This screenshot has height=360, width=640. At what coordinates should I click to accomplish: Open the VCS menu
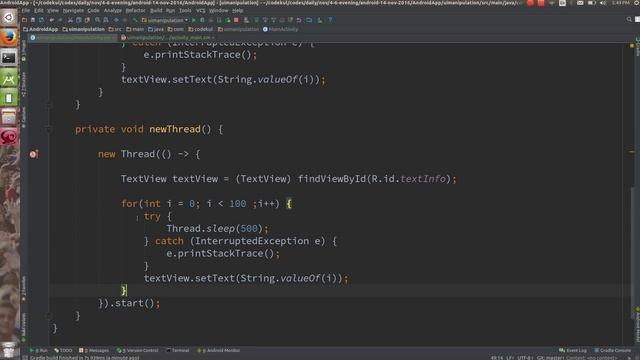click(200, 11)
